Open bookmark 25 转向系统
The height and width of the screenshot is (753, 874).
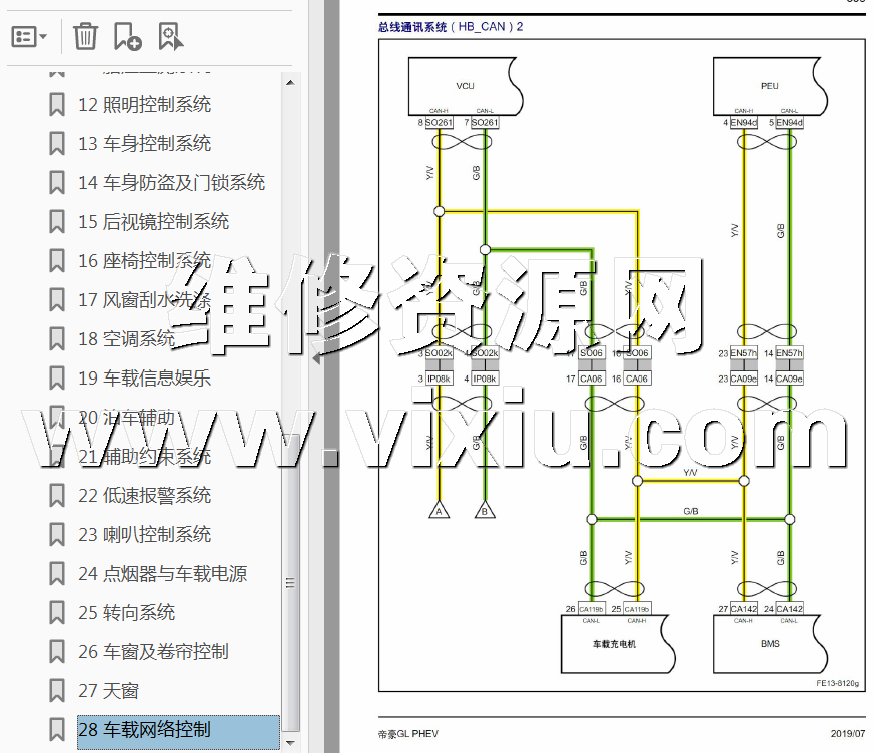tap(126, 613)
